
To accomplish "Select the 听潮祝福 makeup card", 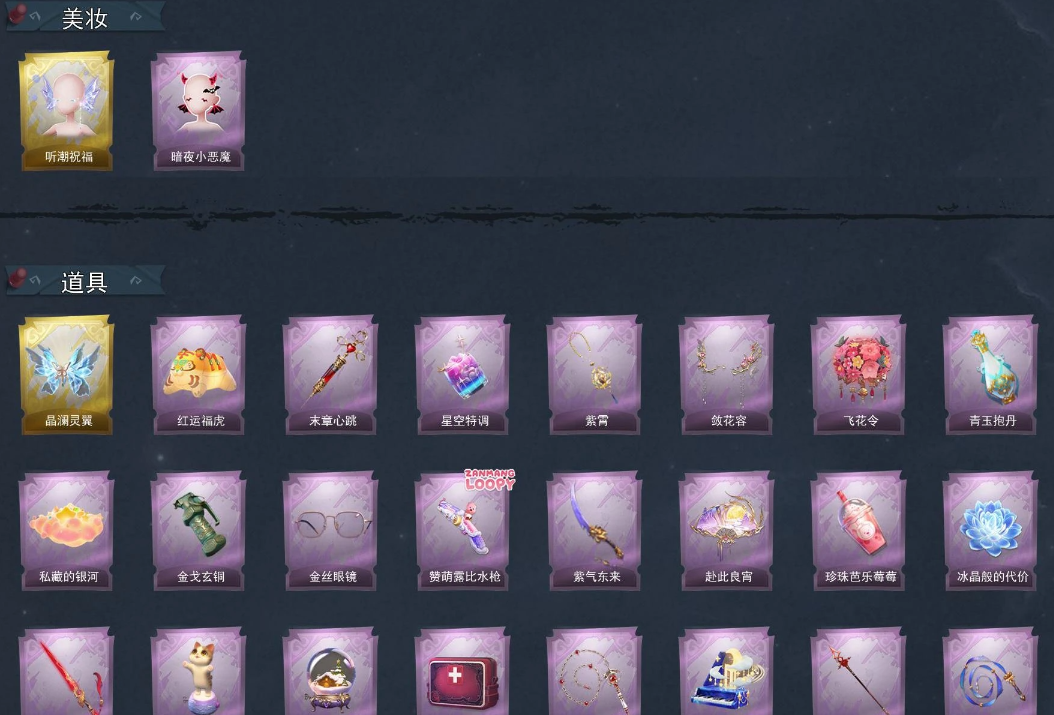I will coord(66,111).
